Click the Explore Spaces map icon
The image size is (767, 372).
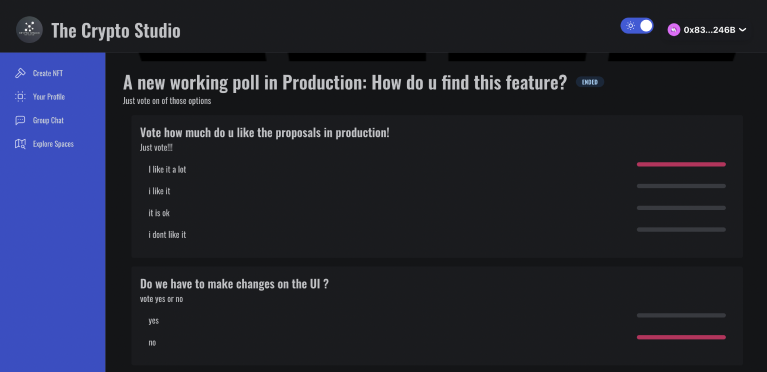pyautogui.click(x=20, y=144)
